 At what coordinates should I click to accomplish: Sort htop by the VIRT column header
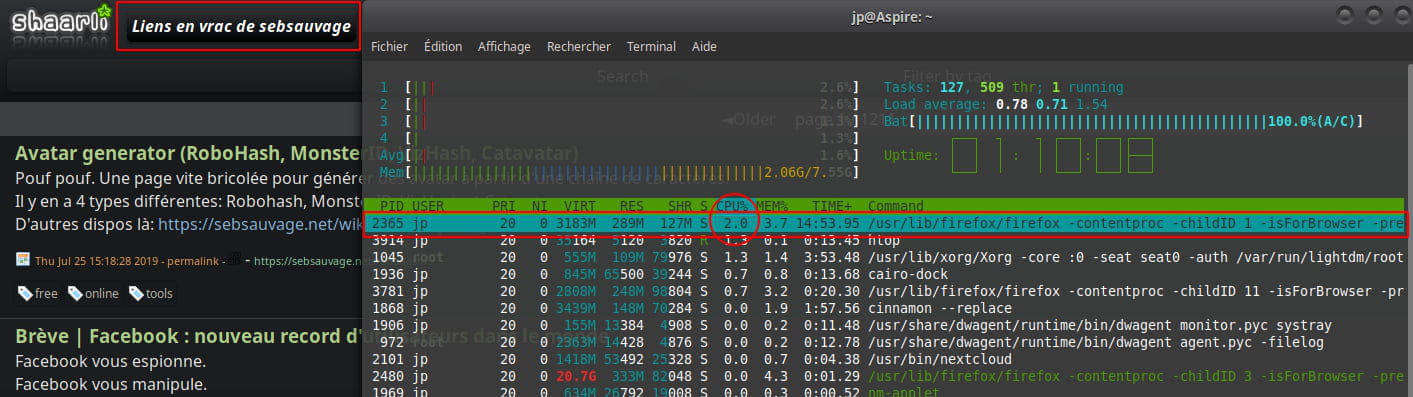click(580, 205)
